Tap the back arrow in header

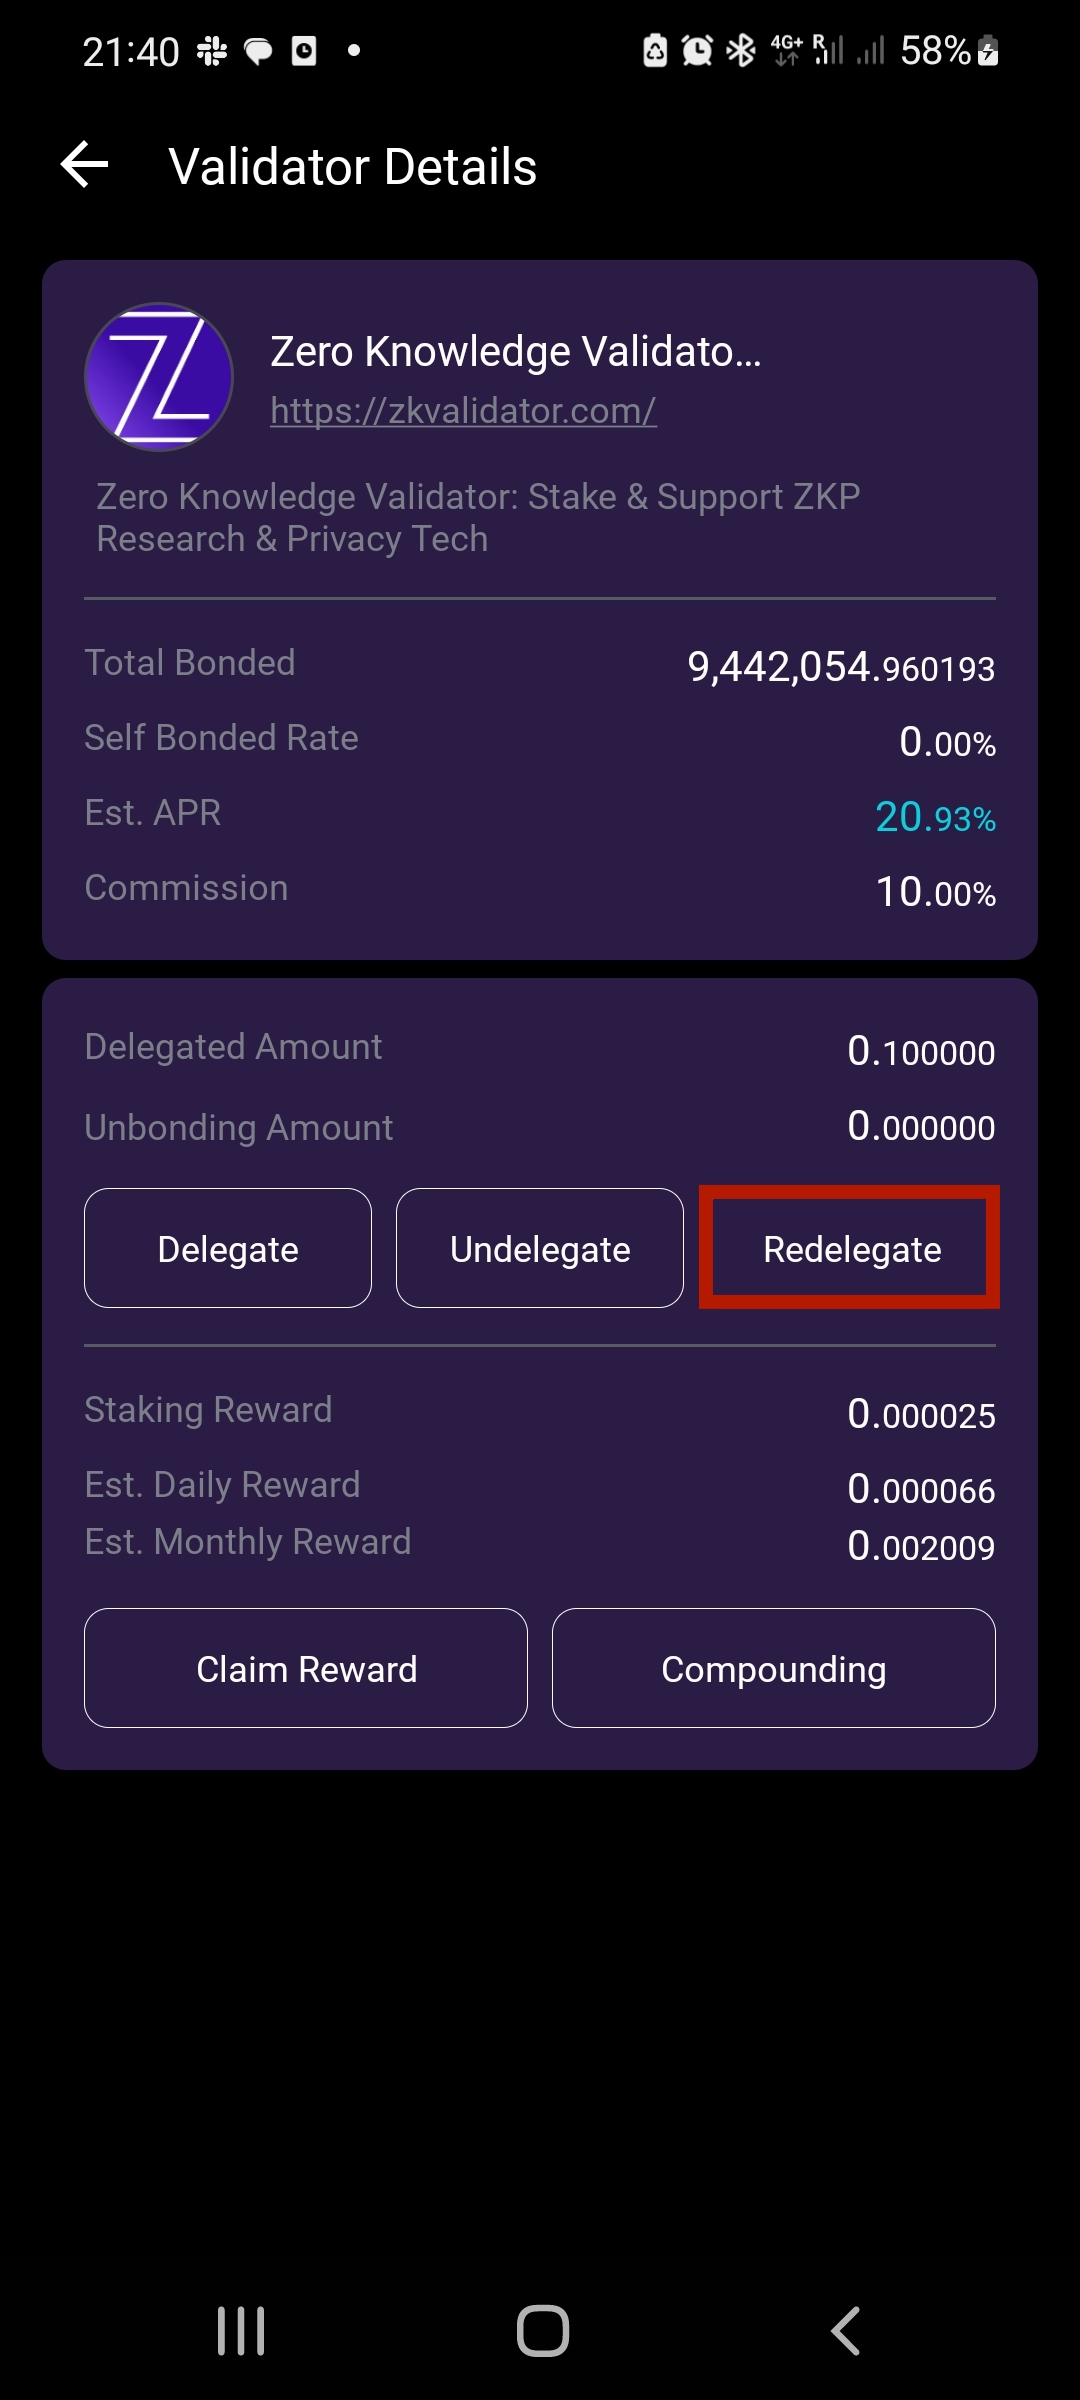(85, 165)
